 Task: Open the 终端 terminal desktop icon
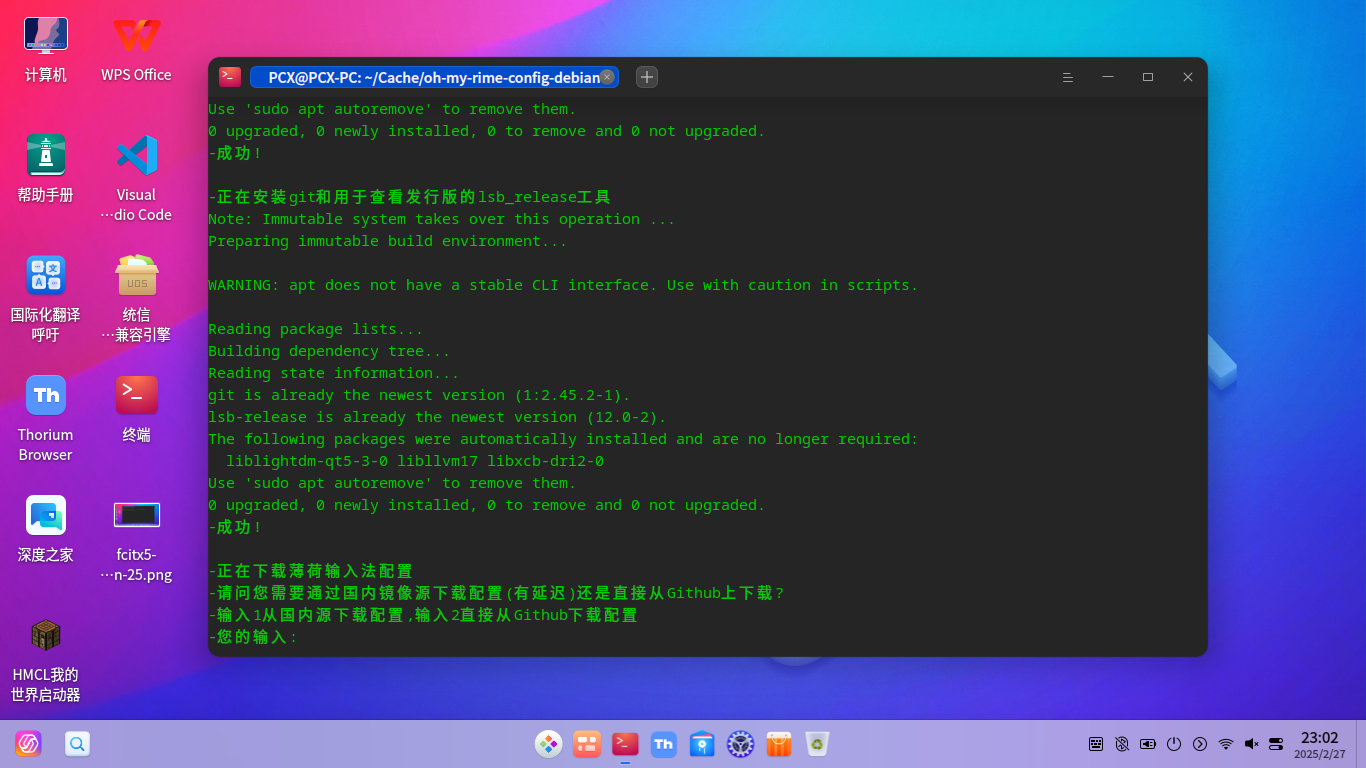pyautogui.click(x=136, y=395)
